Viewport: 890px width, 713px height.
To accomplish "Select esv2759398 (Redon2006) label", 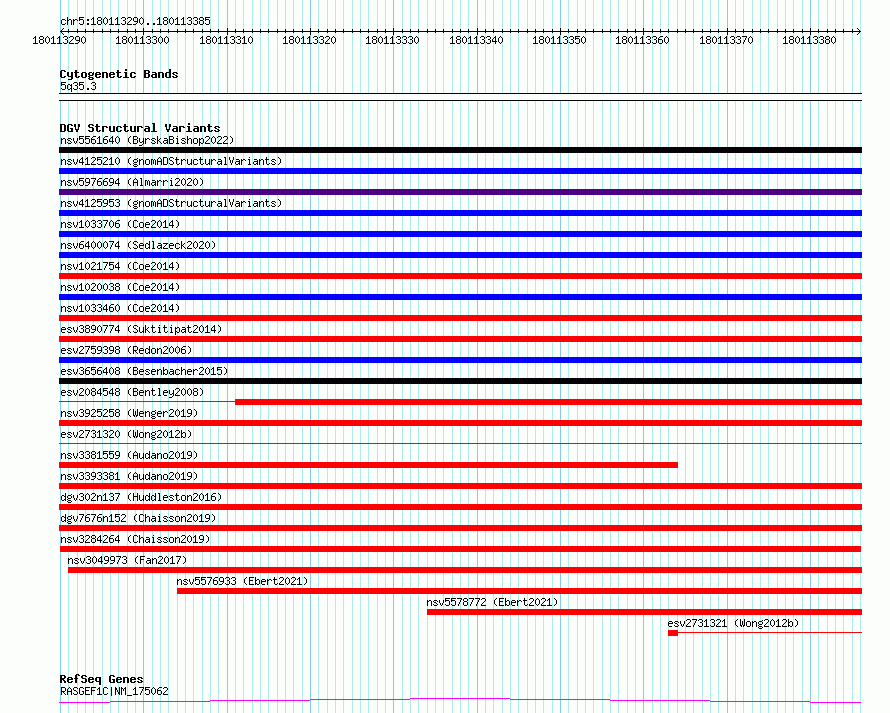I will (126, 350).
